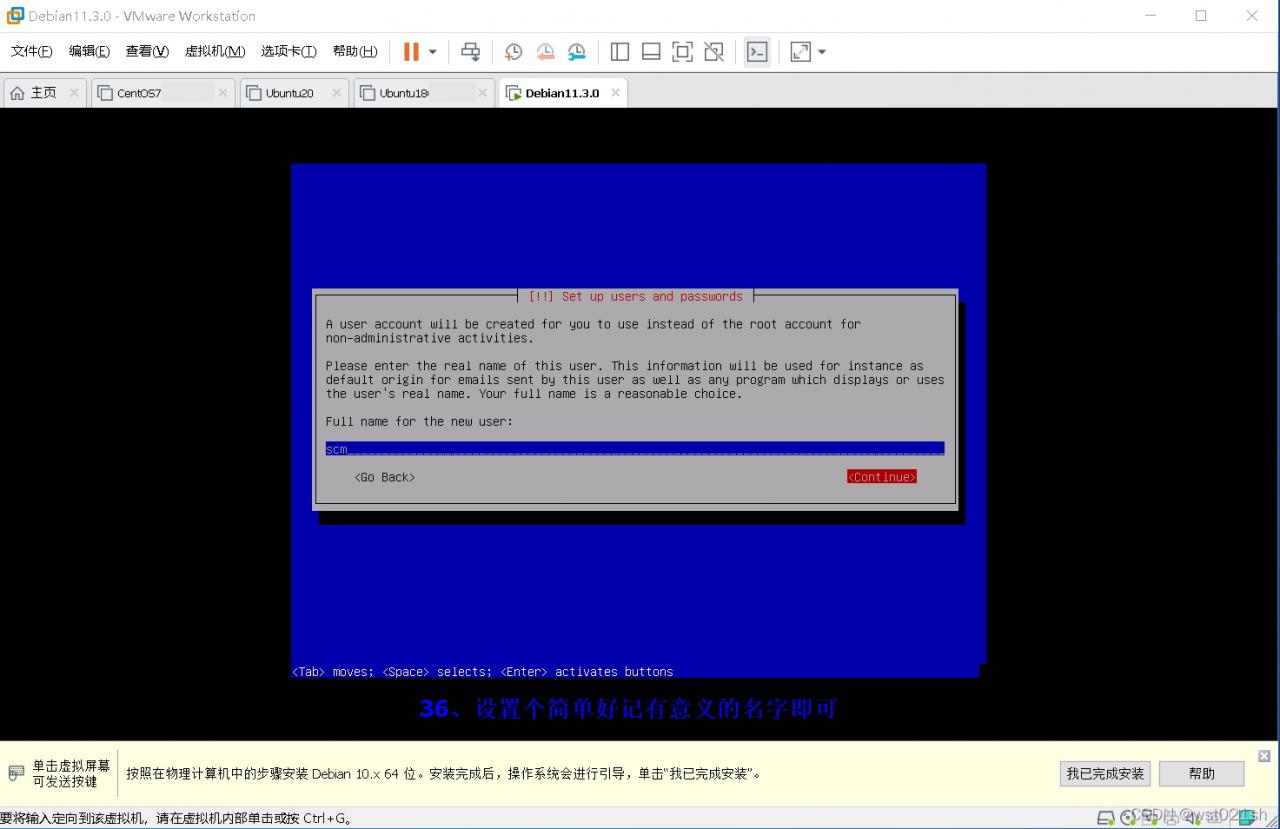This screenshot has width=1280, height=829.
Task: Click the send Ctrl+Alt+Del icon
Action: (x=470, y=52)
